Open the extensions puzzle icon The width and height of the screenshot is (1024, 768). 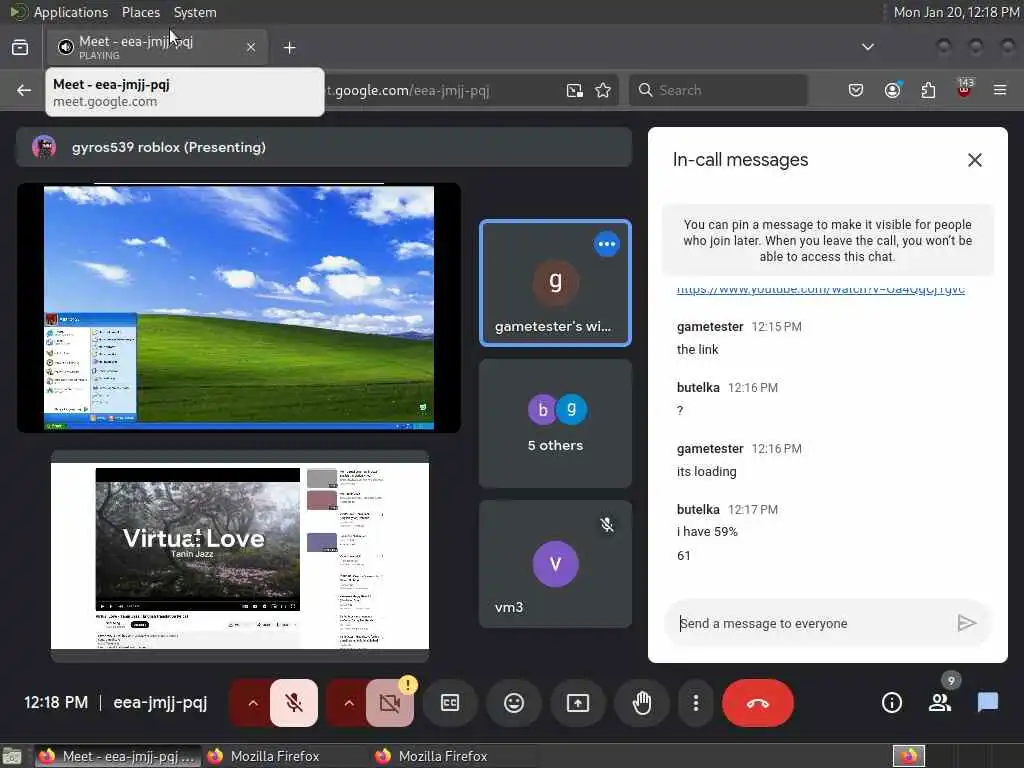click(928, 90)
